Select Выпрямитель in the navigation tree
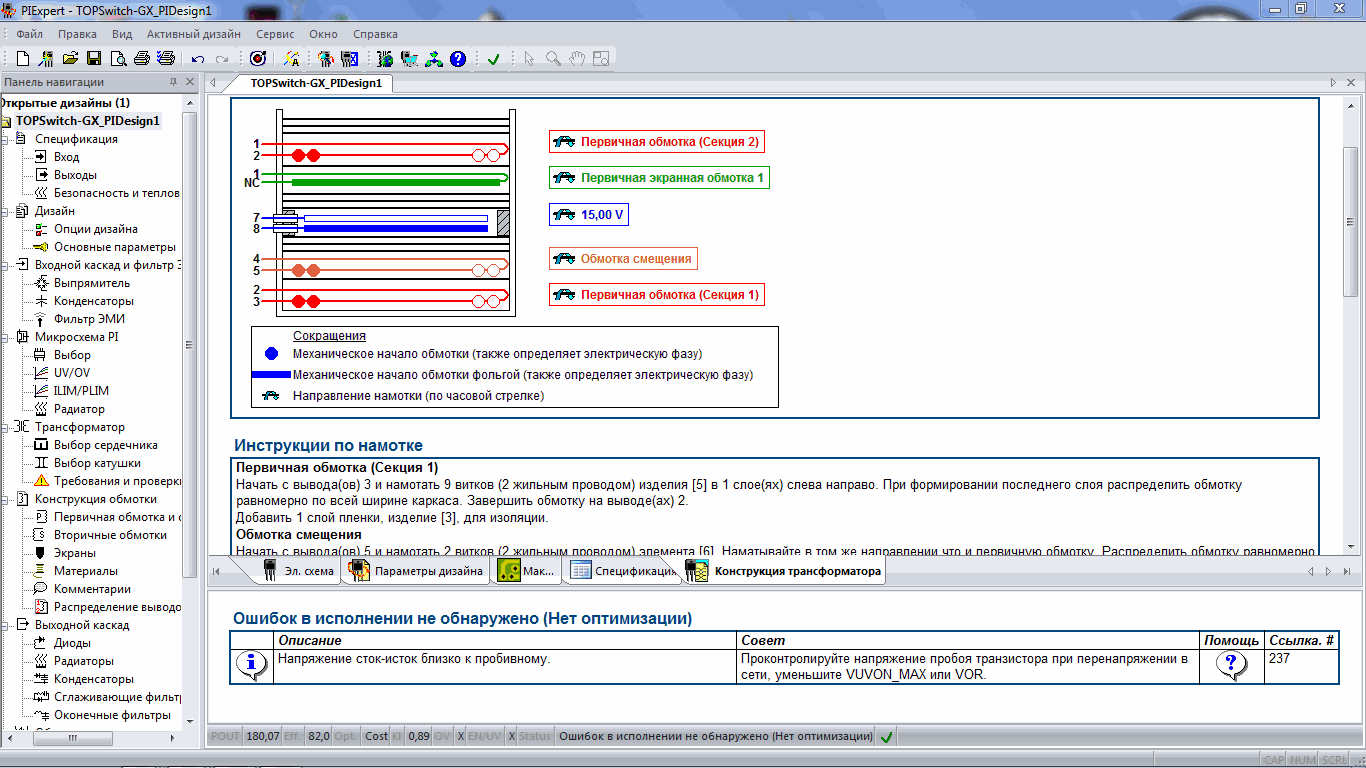This screenshot has width=1366, height=768. [x=91, y=283]
